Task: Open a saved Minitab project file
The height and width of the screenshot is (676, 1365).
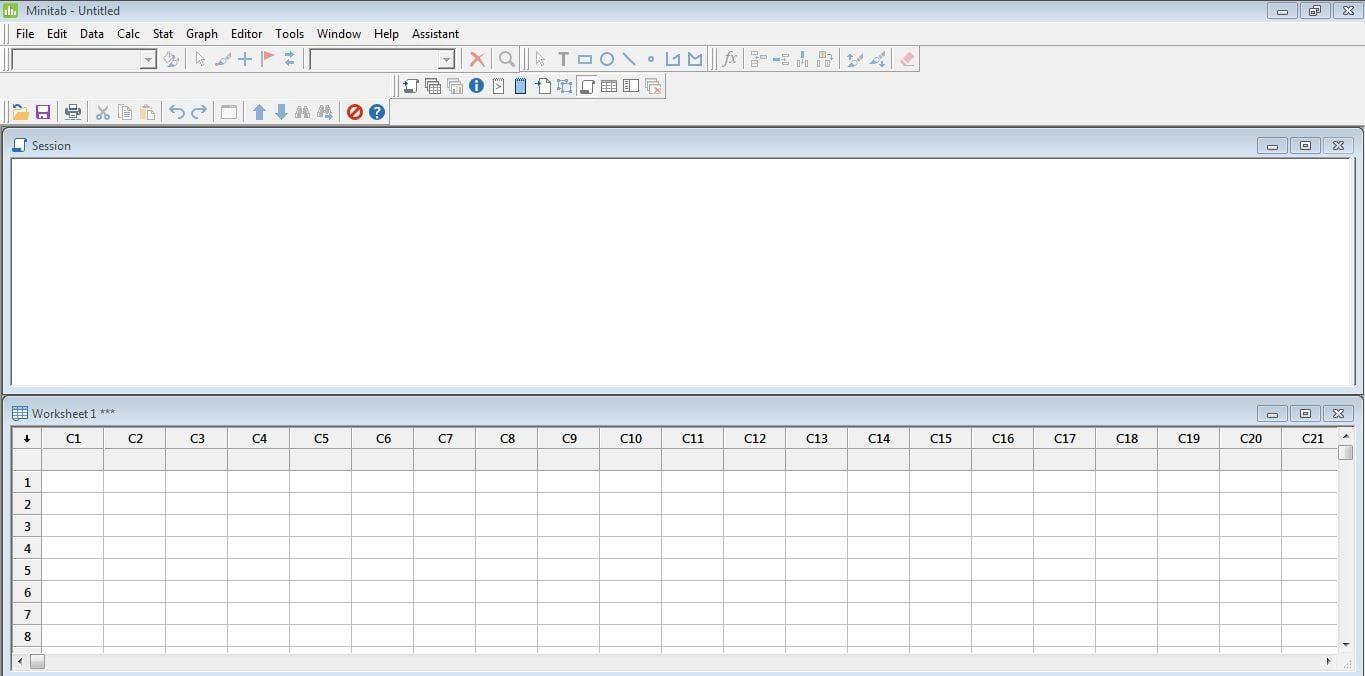Action: coord(20,111)
